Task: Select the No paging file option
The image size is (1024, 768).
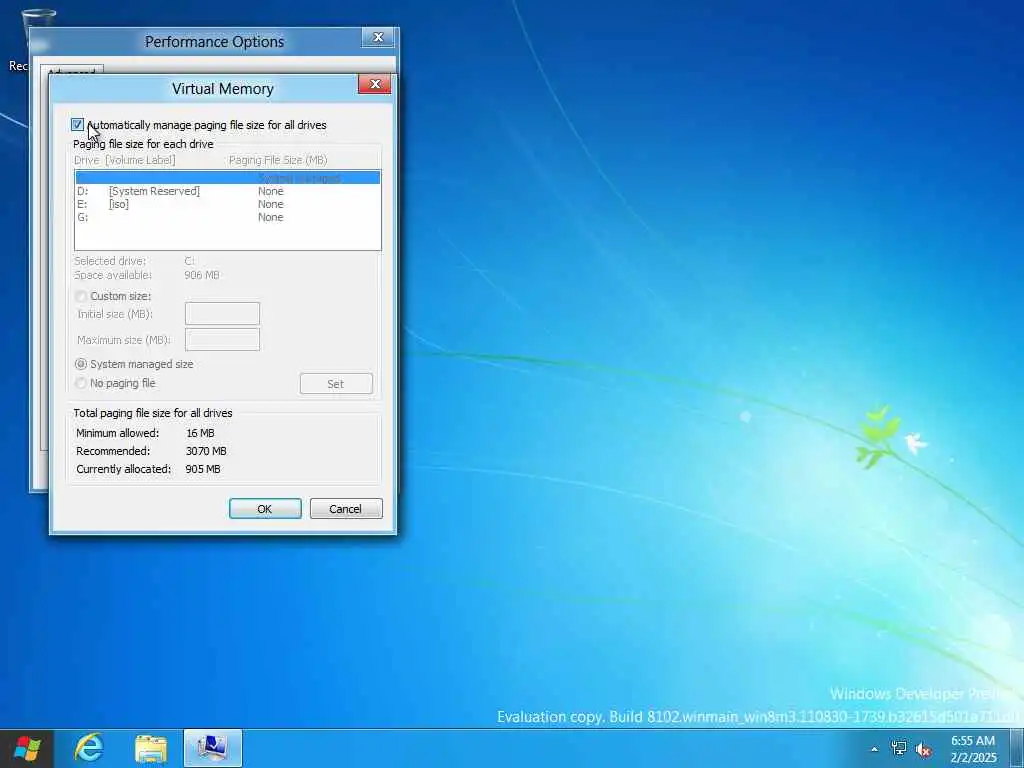Action: coord(81,383)
